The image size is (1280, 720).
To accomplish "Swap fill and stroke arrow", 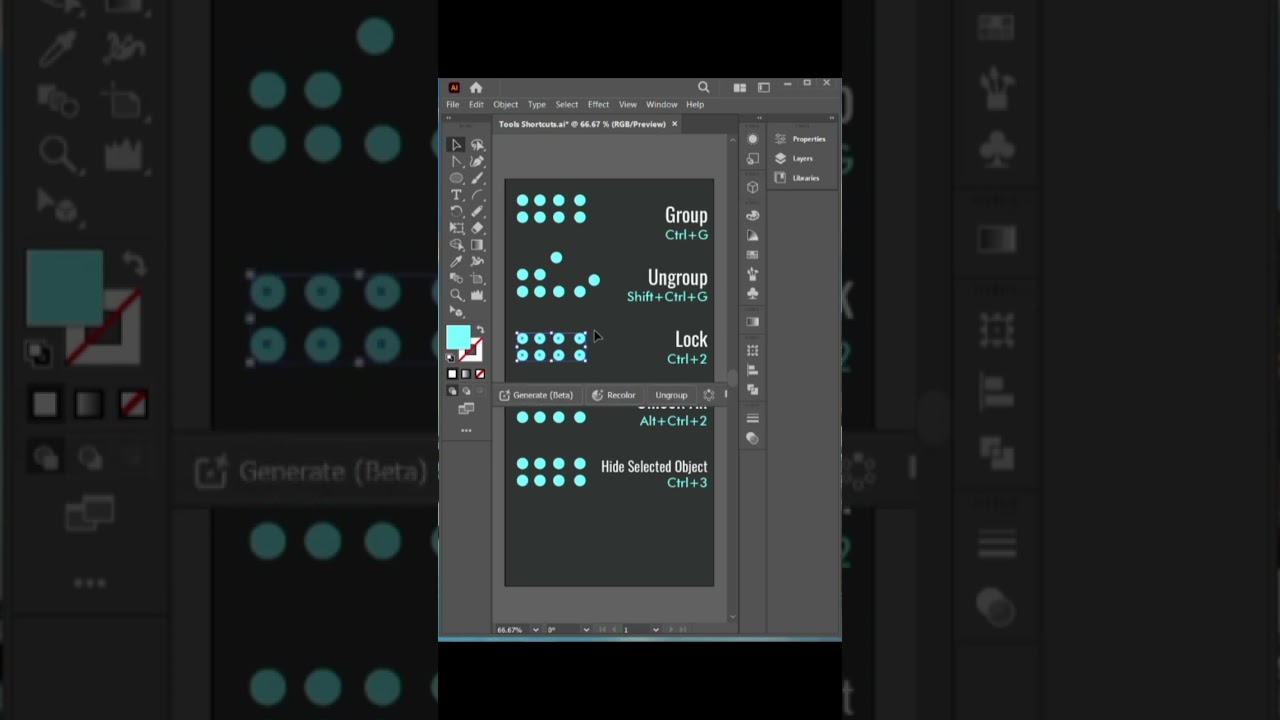I will click(480, 331).
